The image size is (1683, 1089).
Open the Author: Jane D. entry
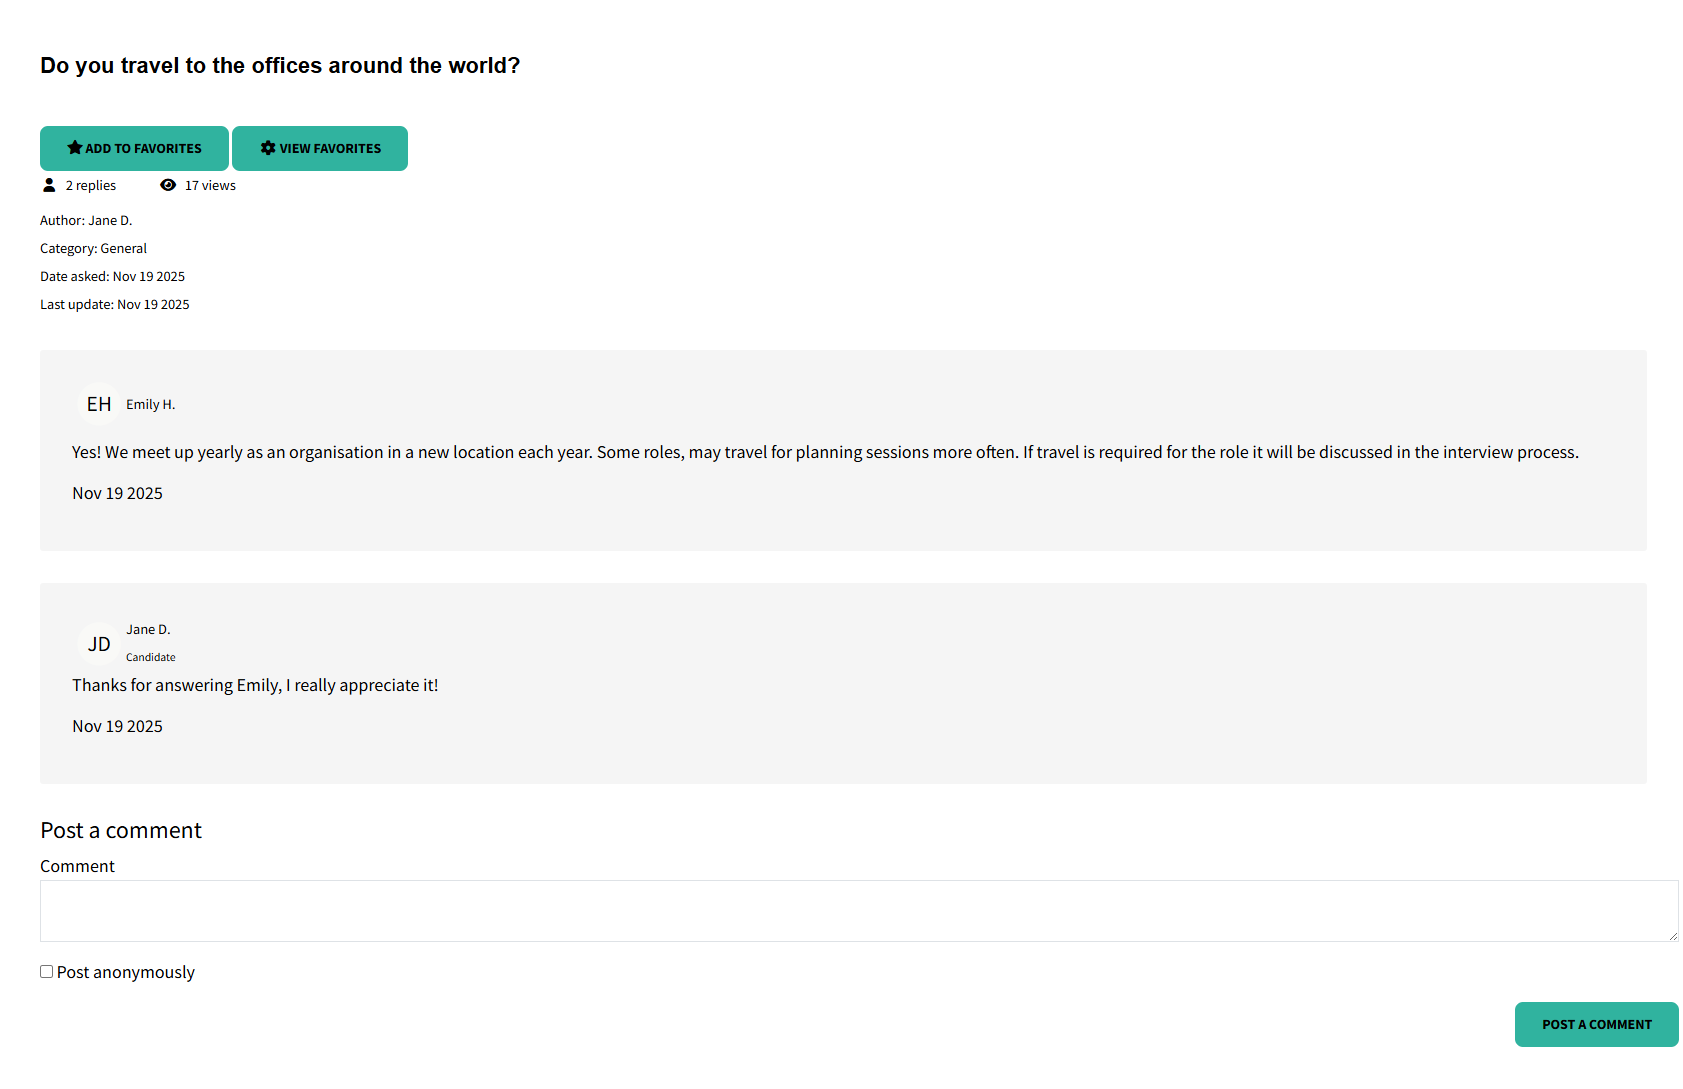pos(86,220)
